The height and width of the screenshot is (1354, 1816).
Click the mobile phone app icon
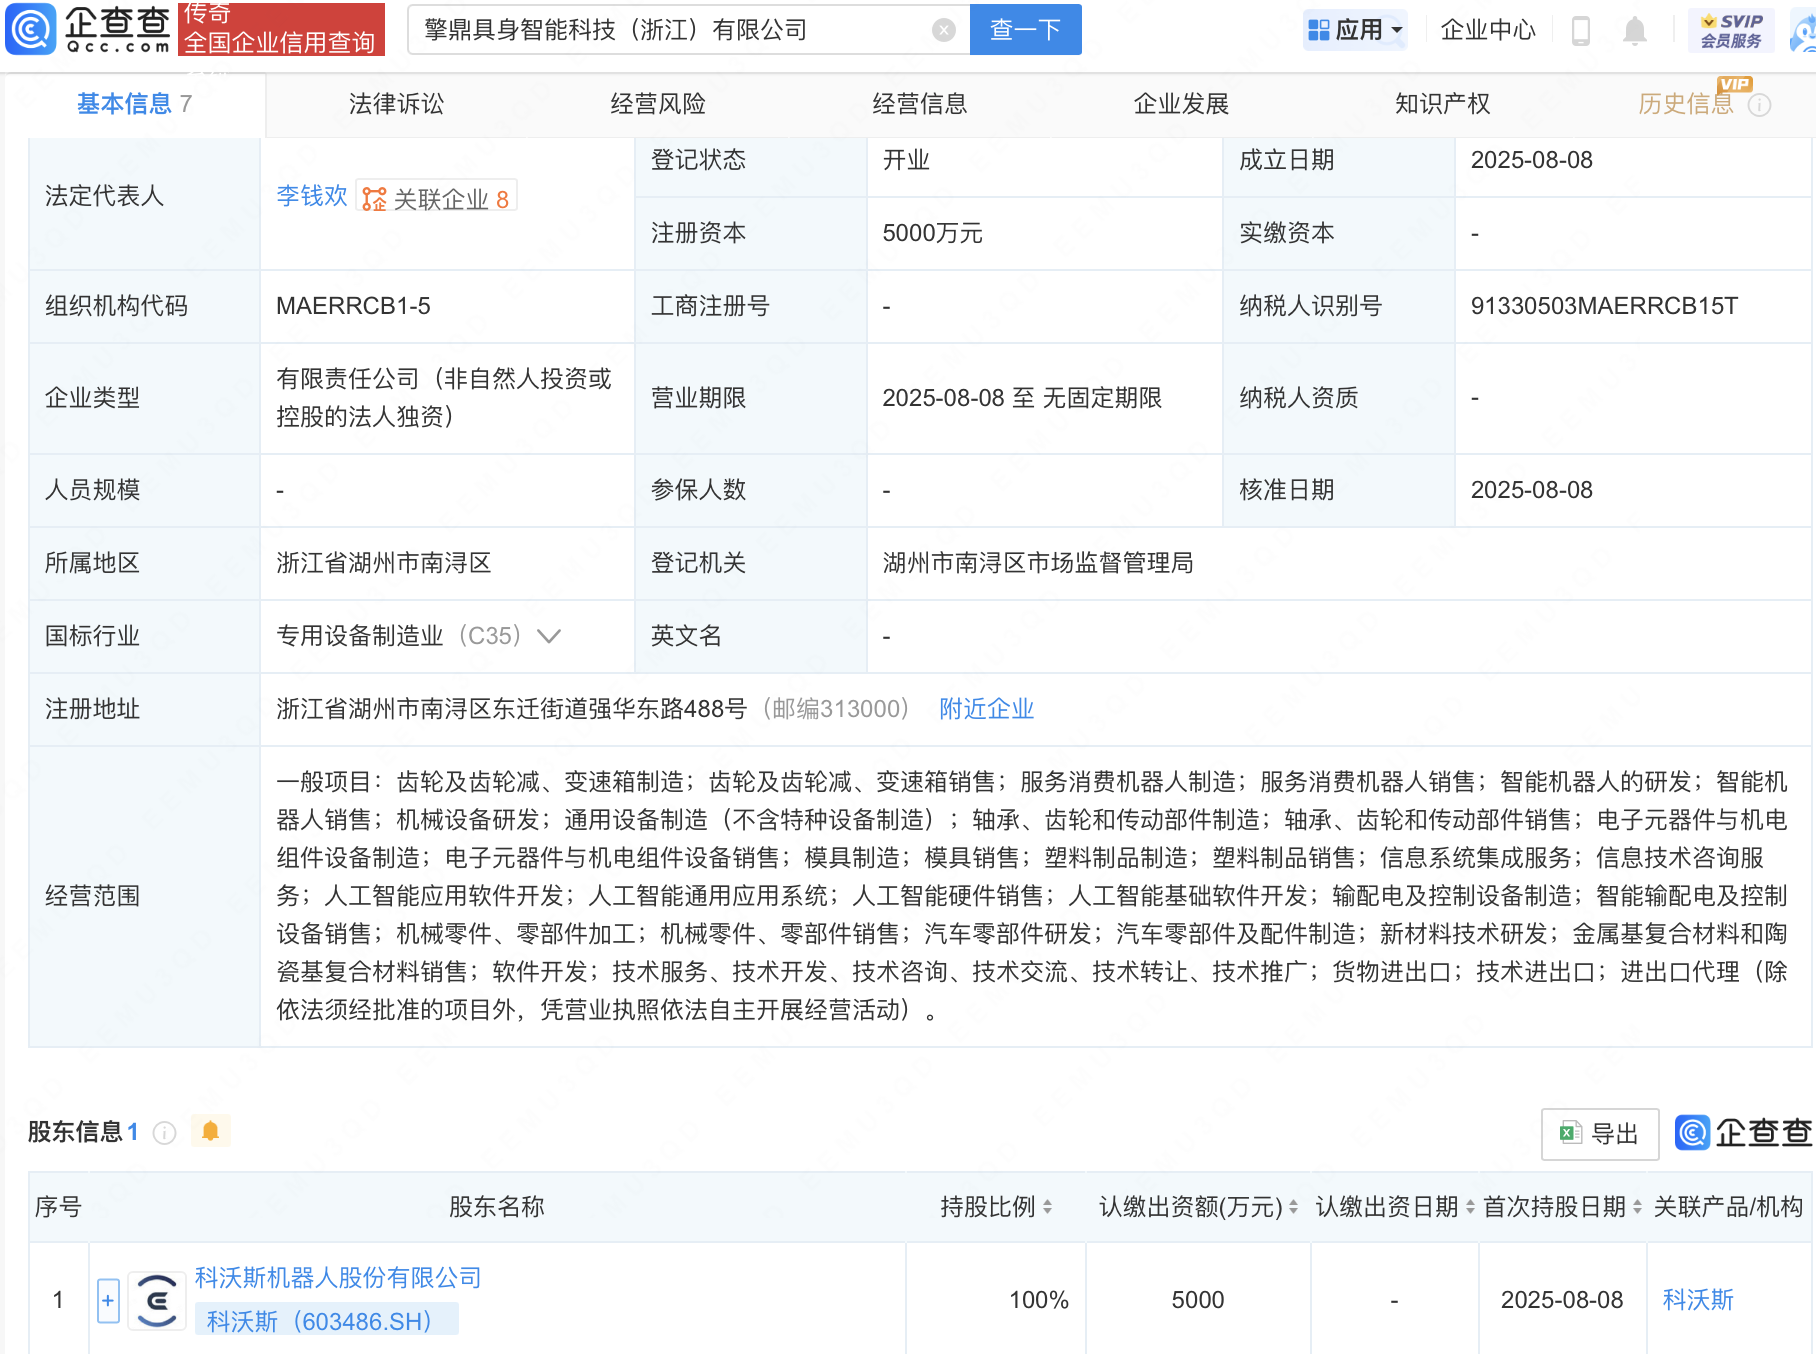point(1581,30)
